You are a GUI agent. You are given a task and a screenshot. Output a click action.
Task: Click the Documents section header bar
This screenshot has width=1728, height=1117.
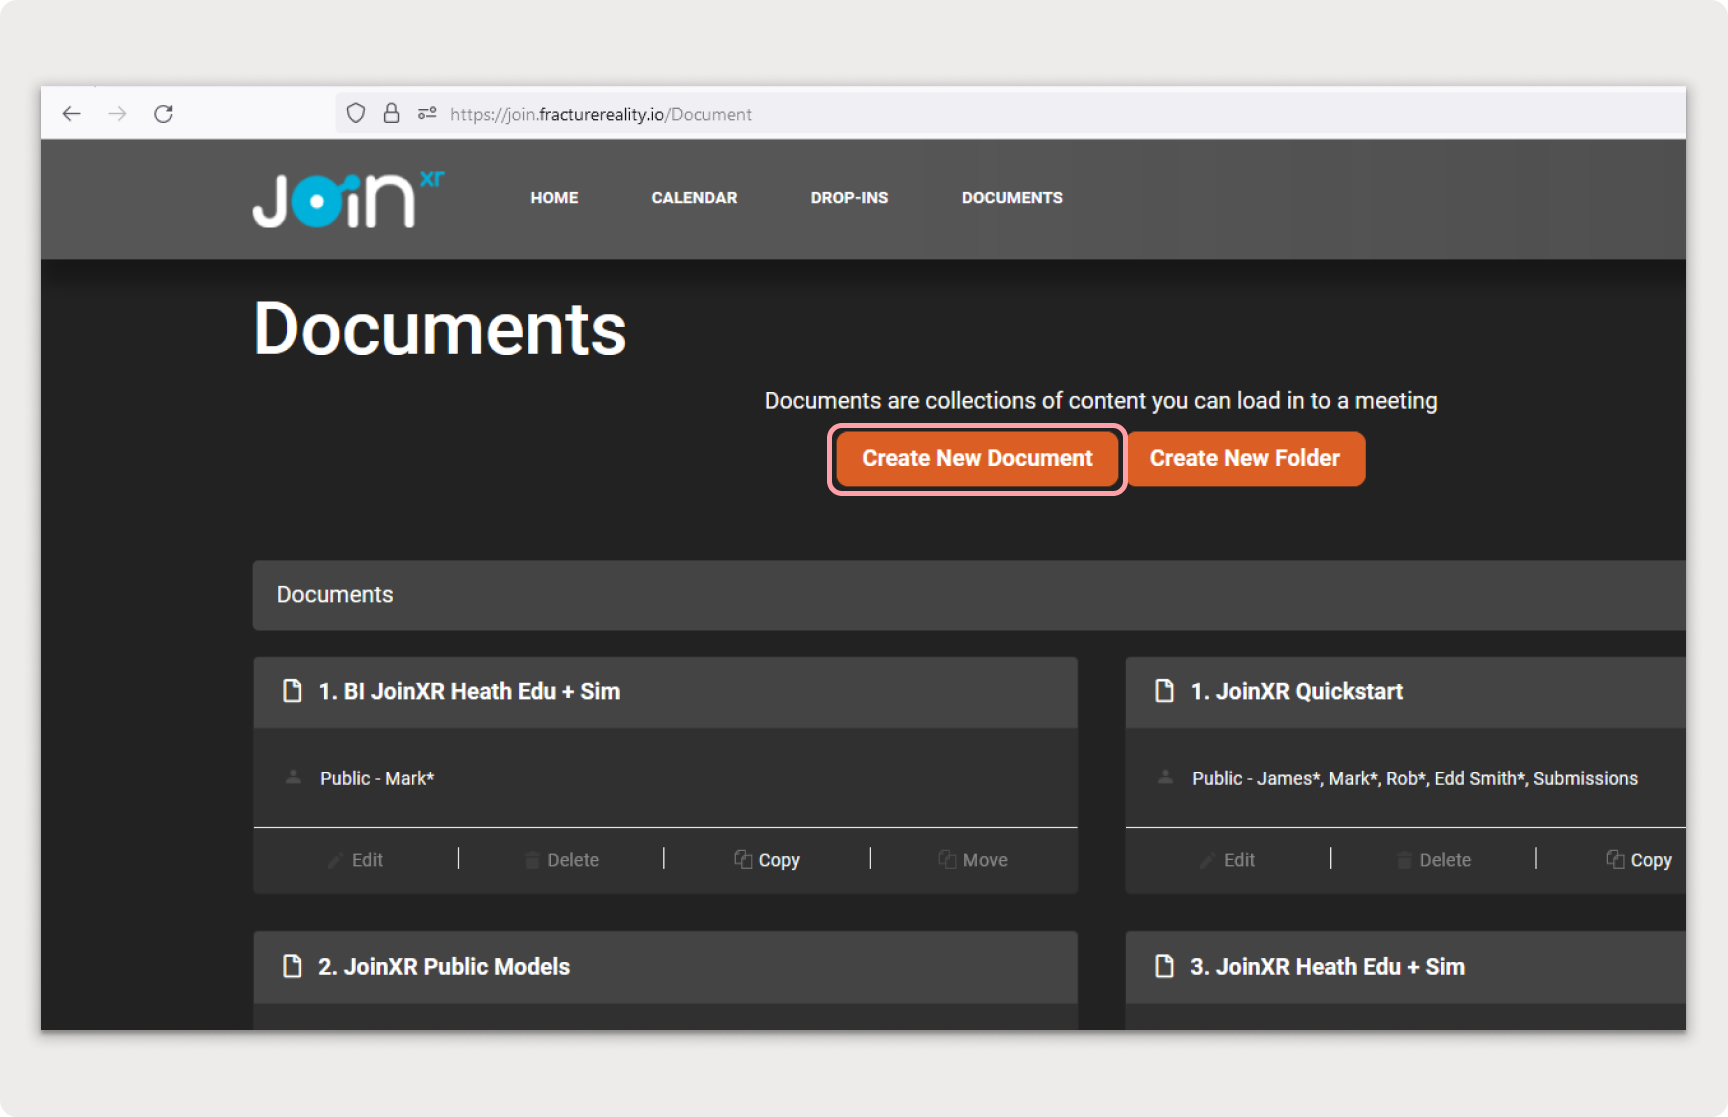tap(969, 595)
